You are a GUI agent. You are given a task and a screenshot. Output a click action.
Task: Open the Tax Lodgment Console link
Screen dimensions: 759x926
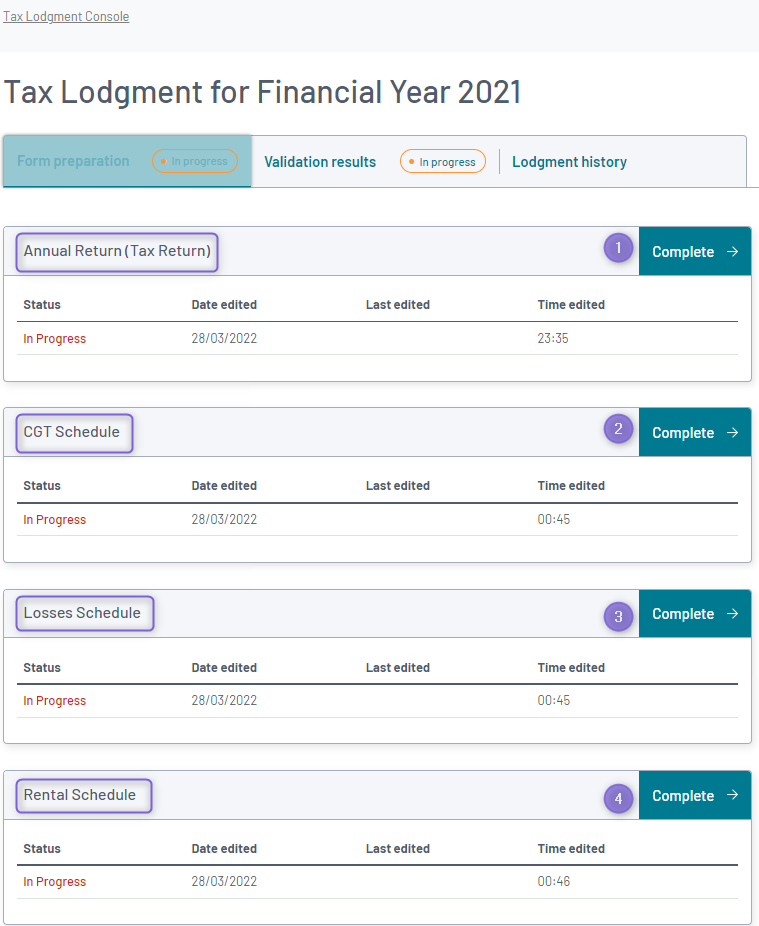[65, 16]
